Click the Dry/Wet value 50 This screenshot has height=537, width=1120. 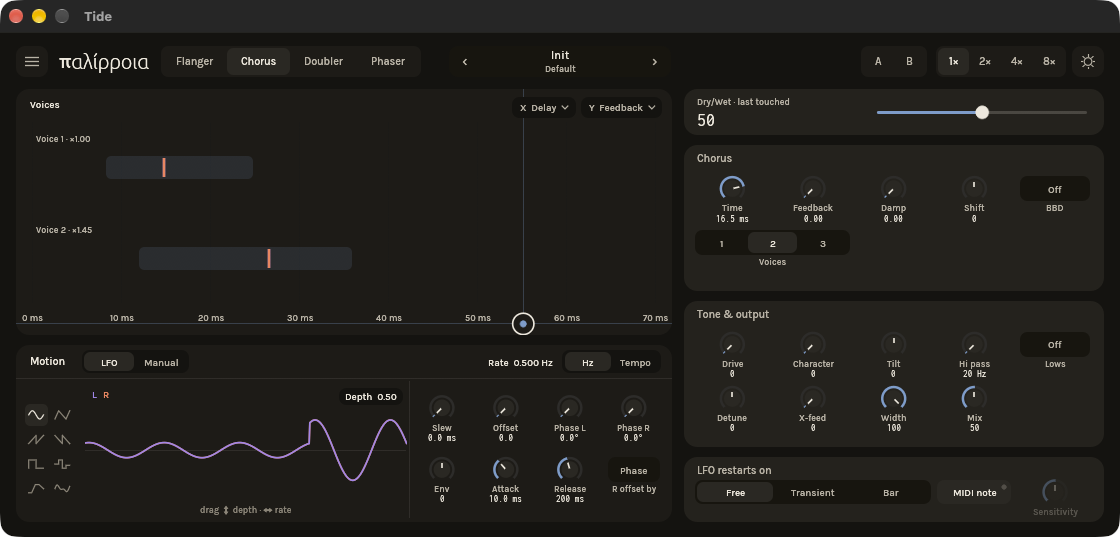point(706,121)
